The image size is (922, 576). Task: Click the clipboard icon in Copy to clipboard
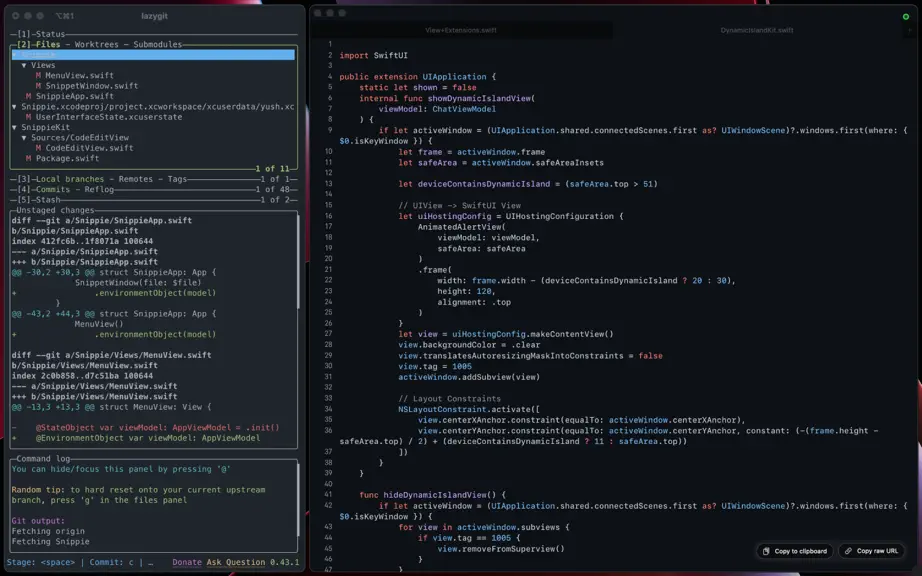(766, 551)
